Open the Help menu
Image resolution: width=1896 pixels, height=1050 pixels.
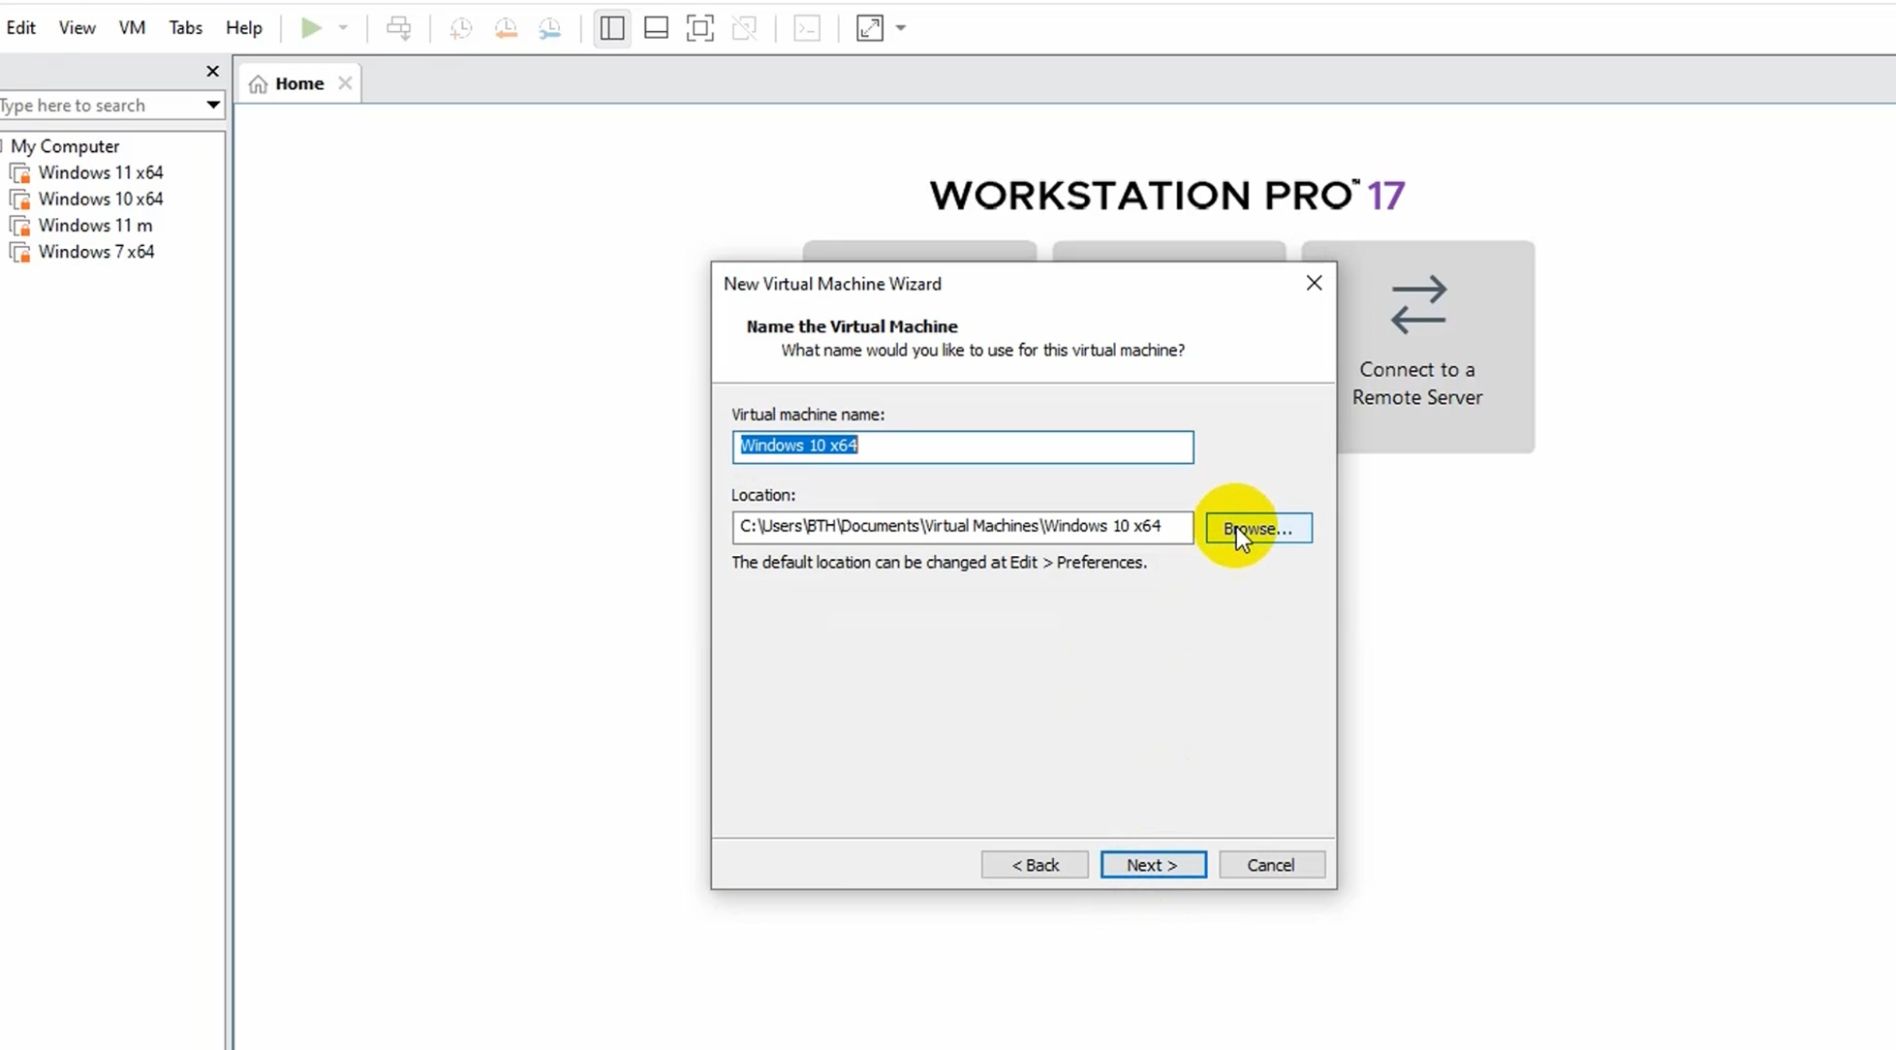[244, 28]
